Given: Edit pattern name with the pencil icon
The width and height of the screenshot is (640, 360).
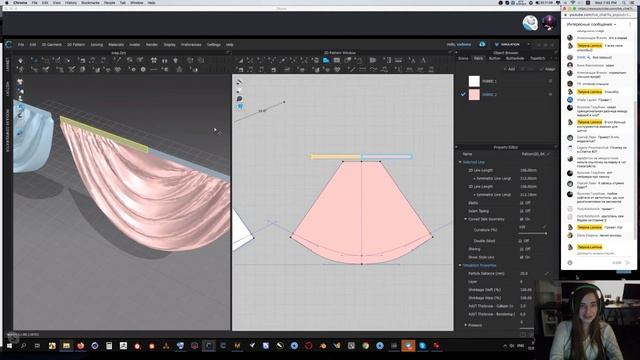Looking at the screenshot, I should tap(548, 154).
